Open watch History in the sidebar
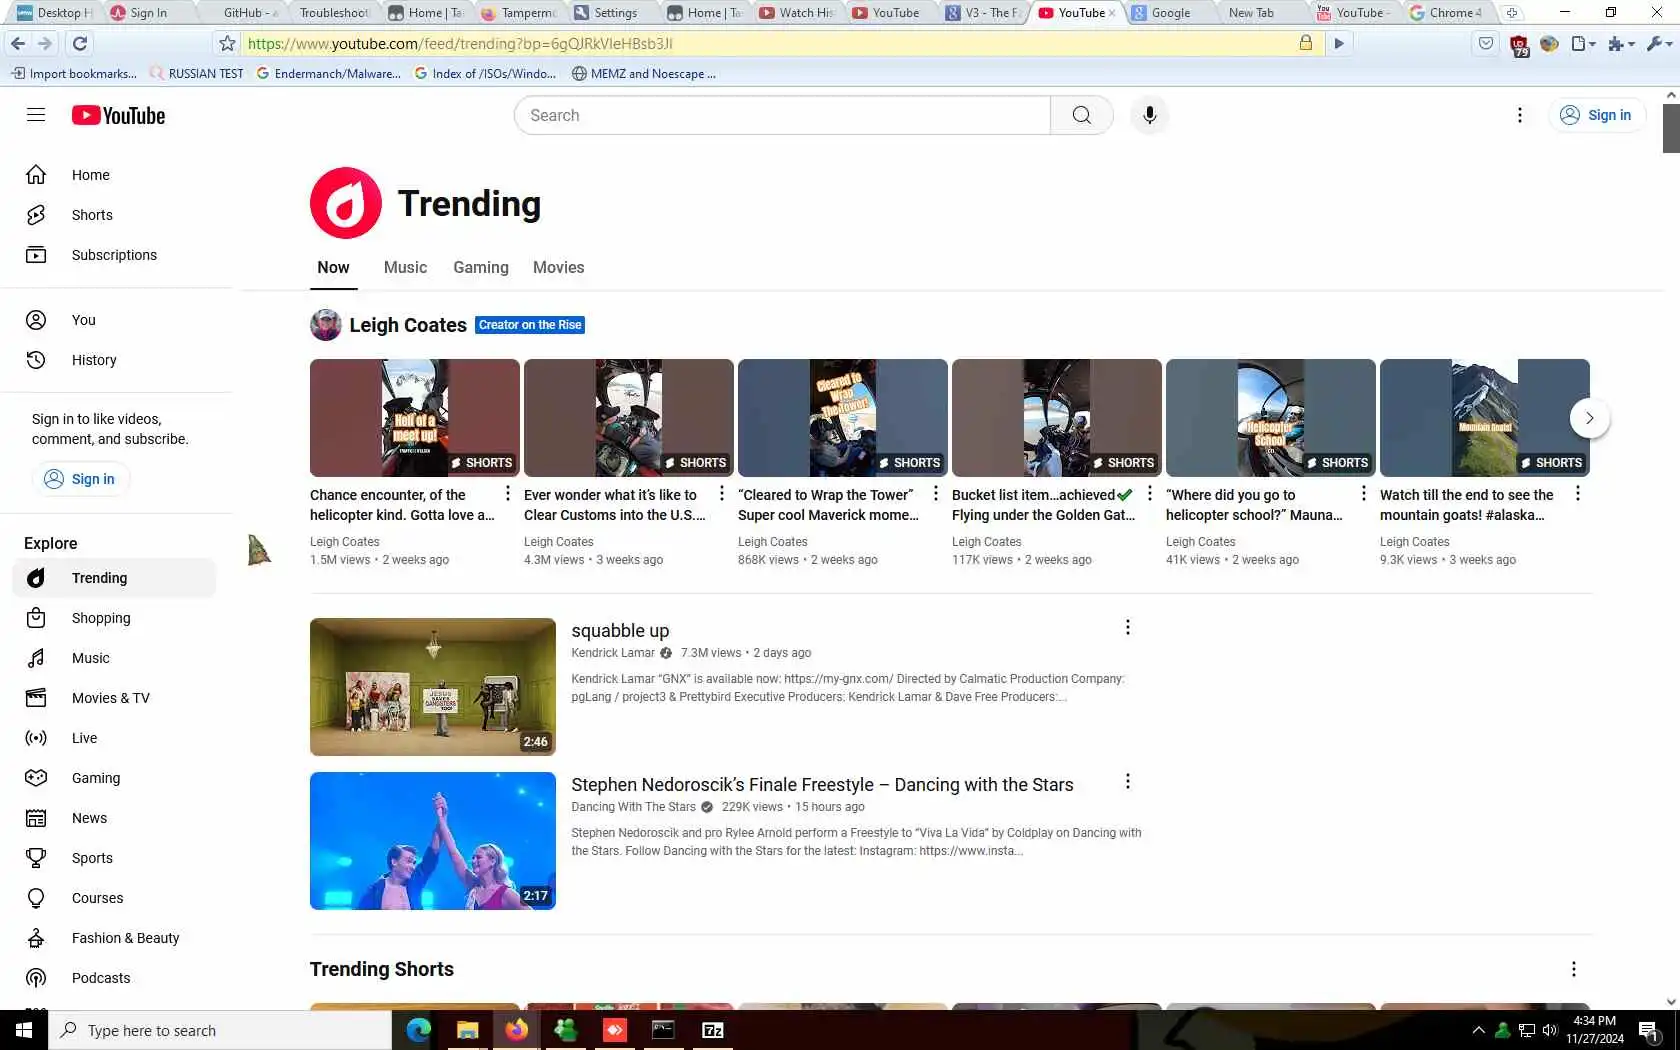This screenshot has width=1680, height=1050. 116,360
